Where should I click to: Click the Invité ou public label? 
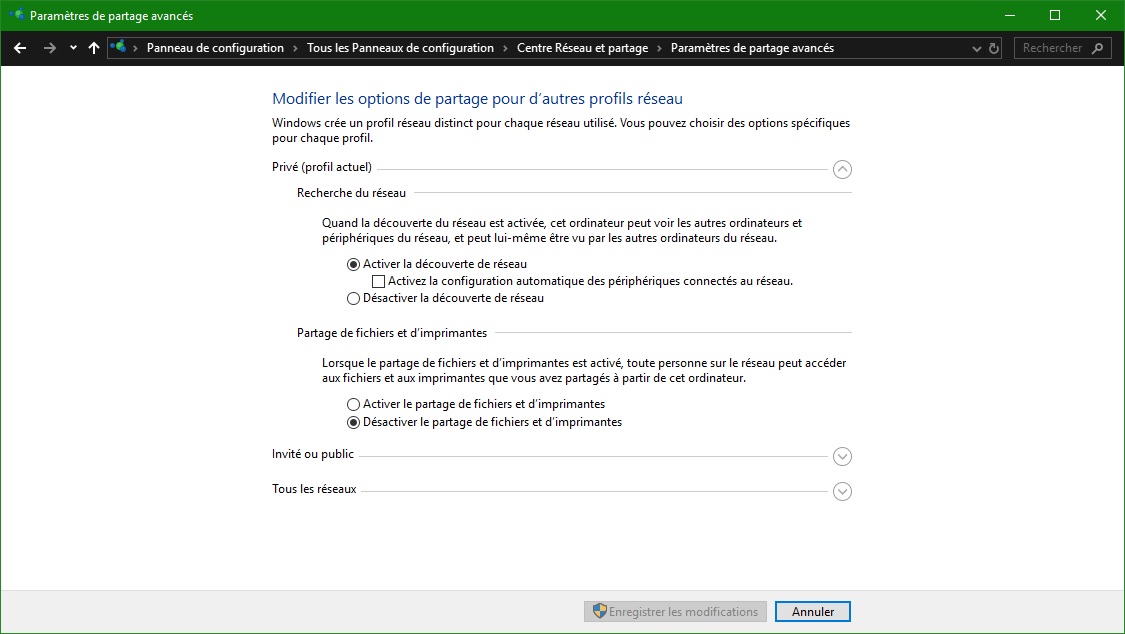pos(313,454)
